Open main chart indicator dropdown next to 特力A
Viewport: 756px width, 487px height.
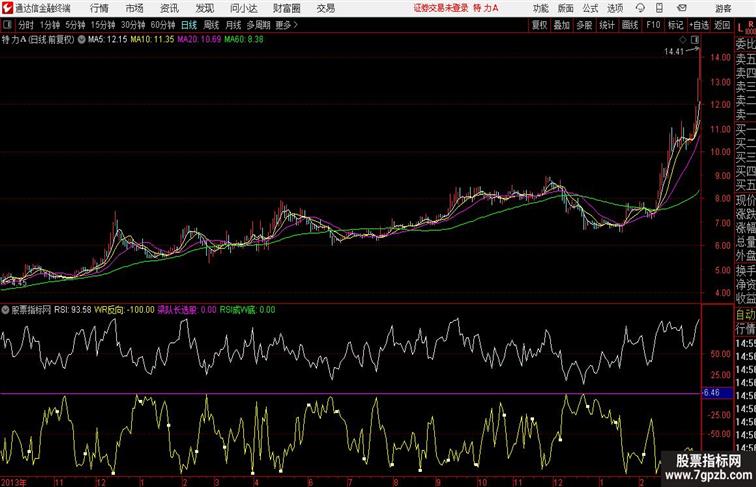[x=81, y=40]
